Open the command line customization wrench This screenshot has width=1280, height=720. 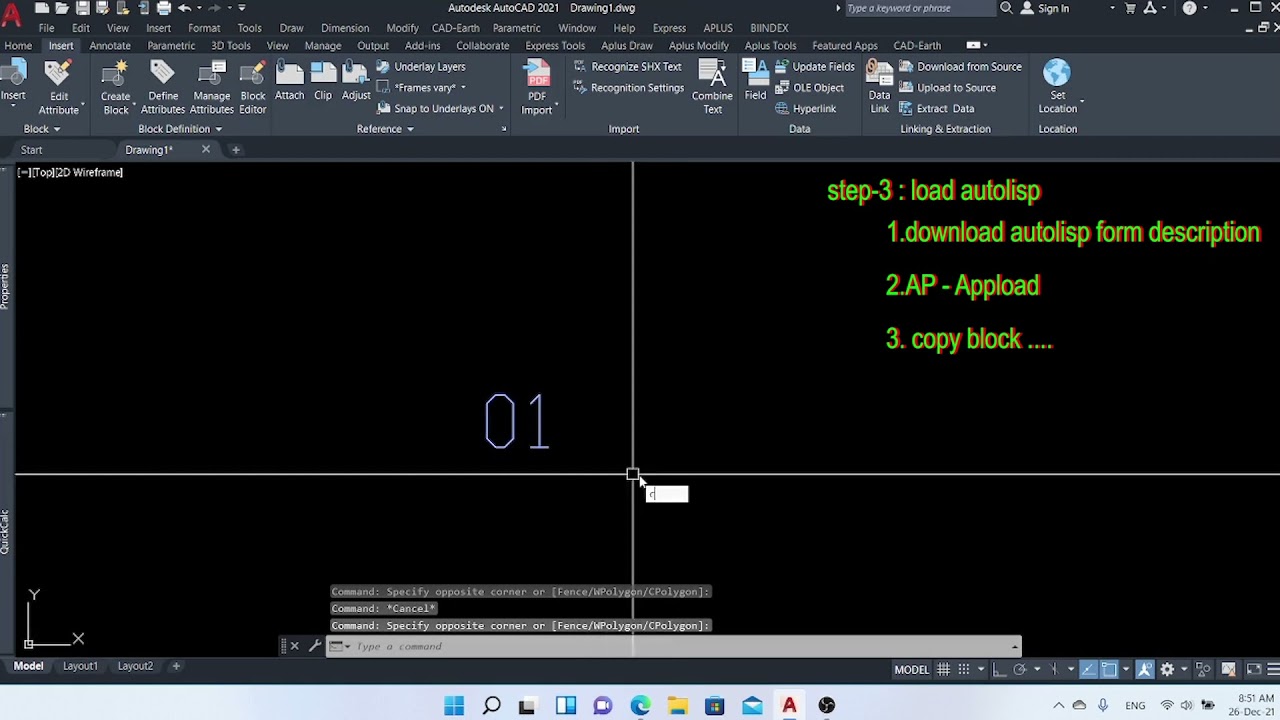(314, 646)
